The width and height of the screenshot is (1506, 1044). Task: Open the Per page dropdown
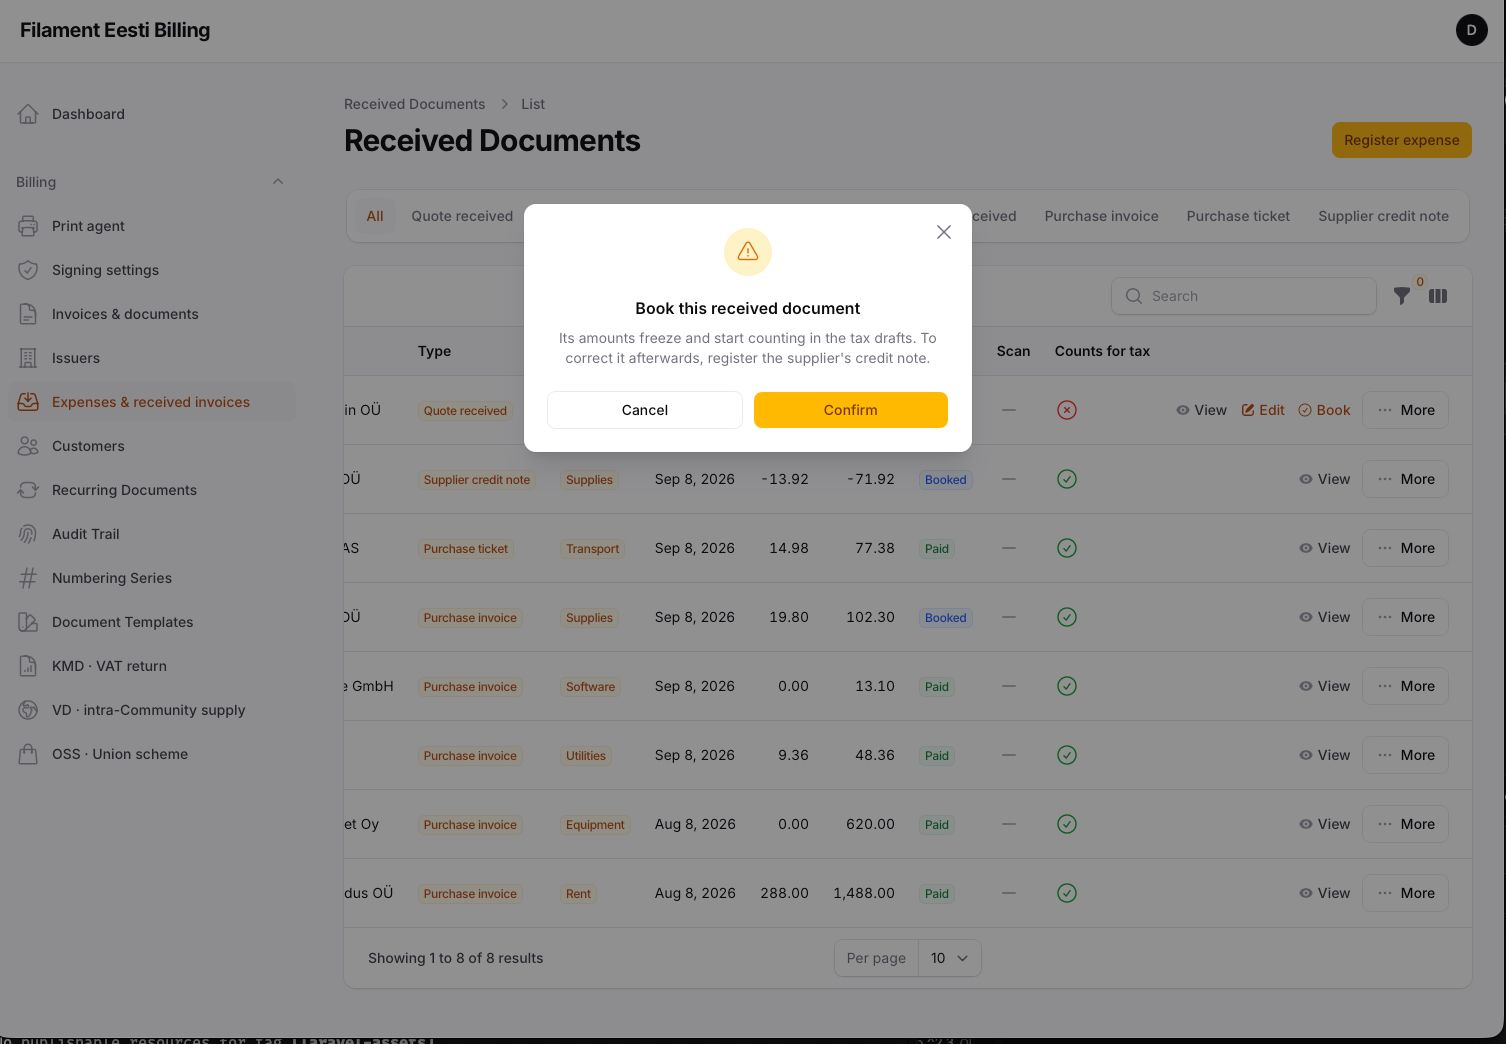[x=949, y=958]
